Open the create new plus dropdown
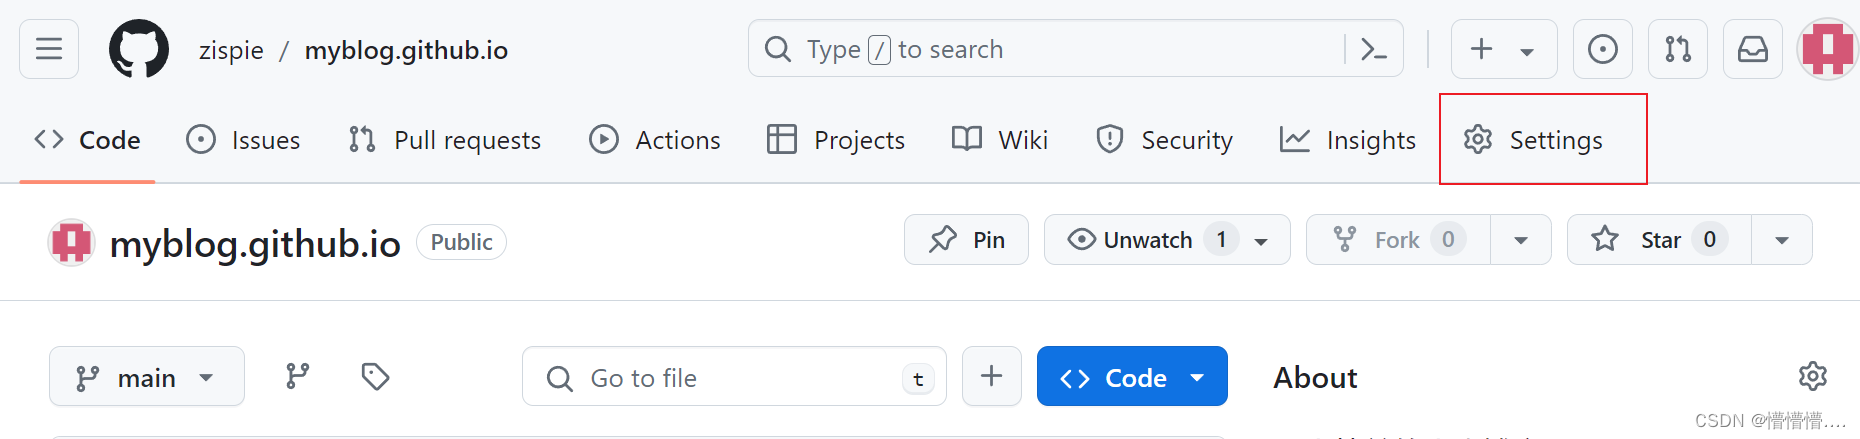Viewport: 1860px width, 439px height. pos(1503,49)
